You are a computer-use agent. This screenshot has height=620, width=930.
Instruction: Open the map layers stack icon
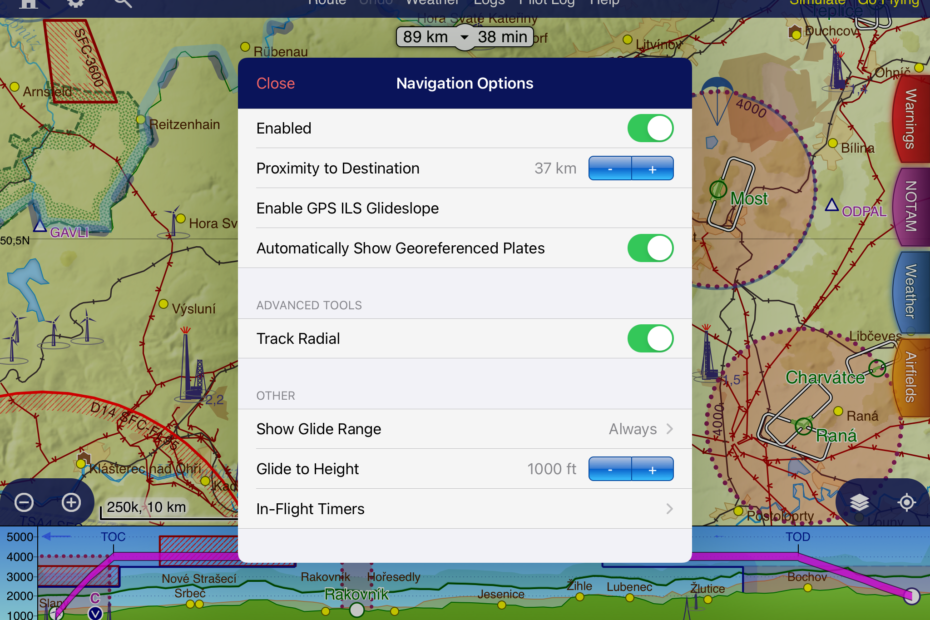860,503
